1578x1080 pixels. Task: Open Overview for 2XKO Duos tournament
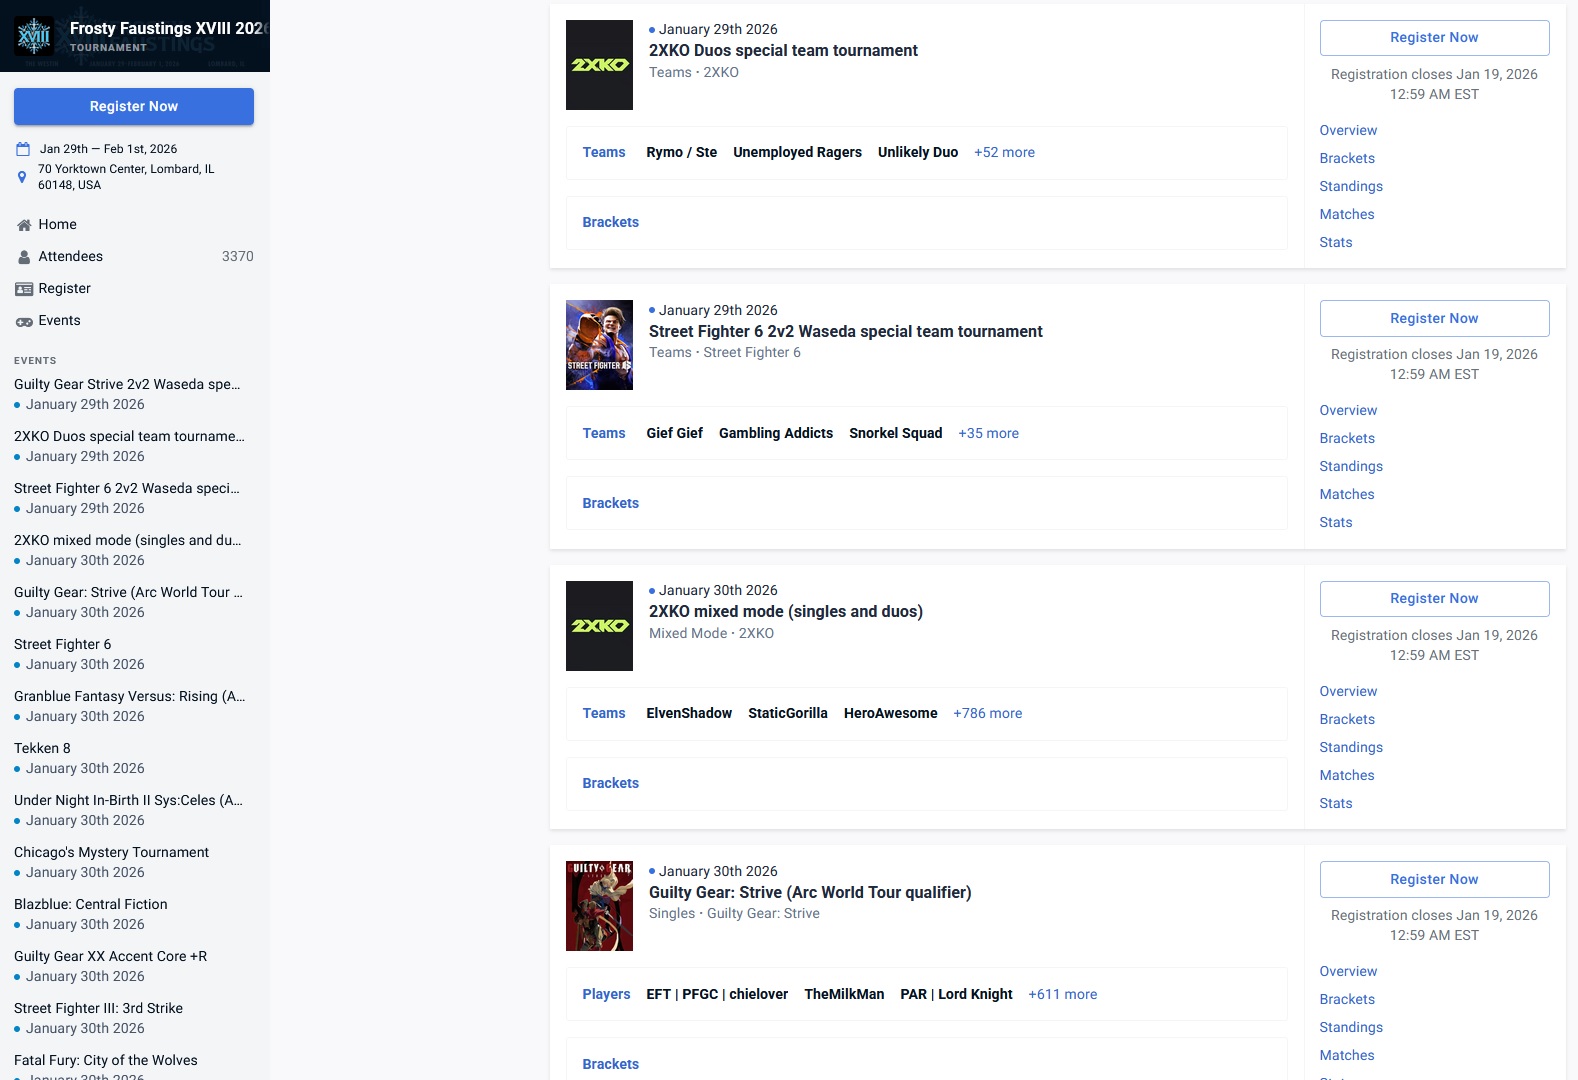1348,131
